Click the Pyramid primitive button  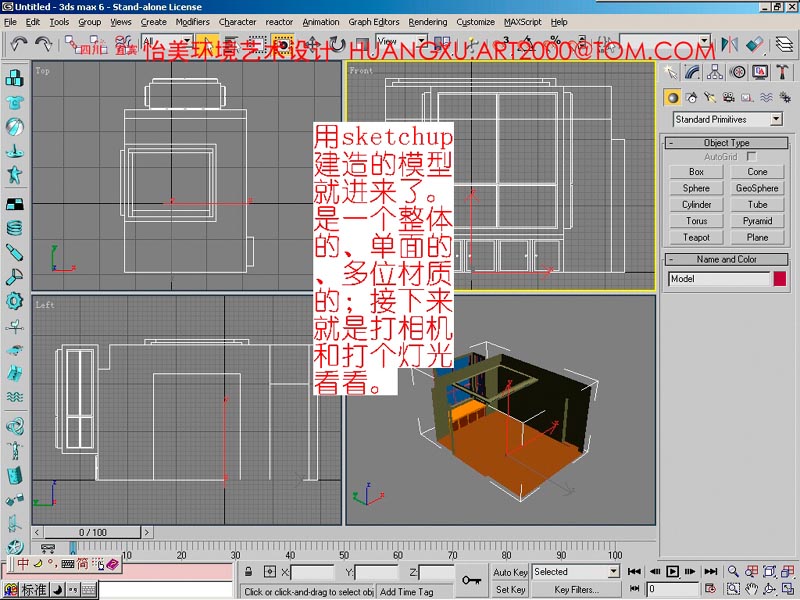tap(757, 221)
